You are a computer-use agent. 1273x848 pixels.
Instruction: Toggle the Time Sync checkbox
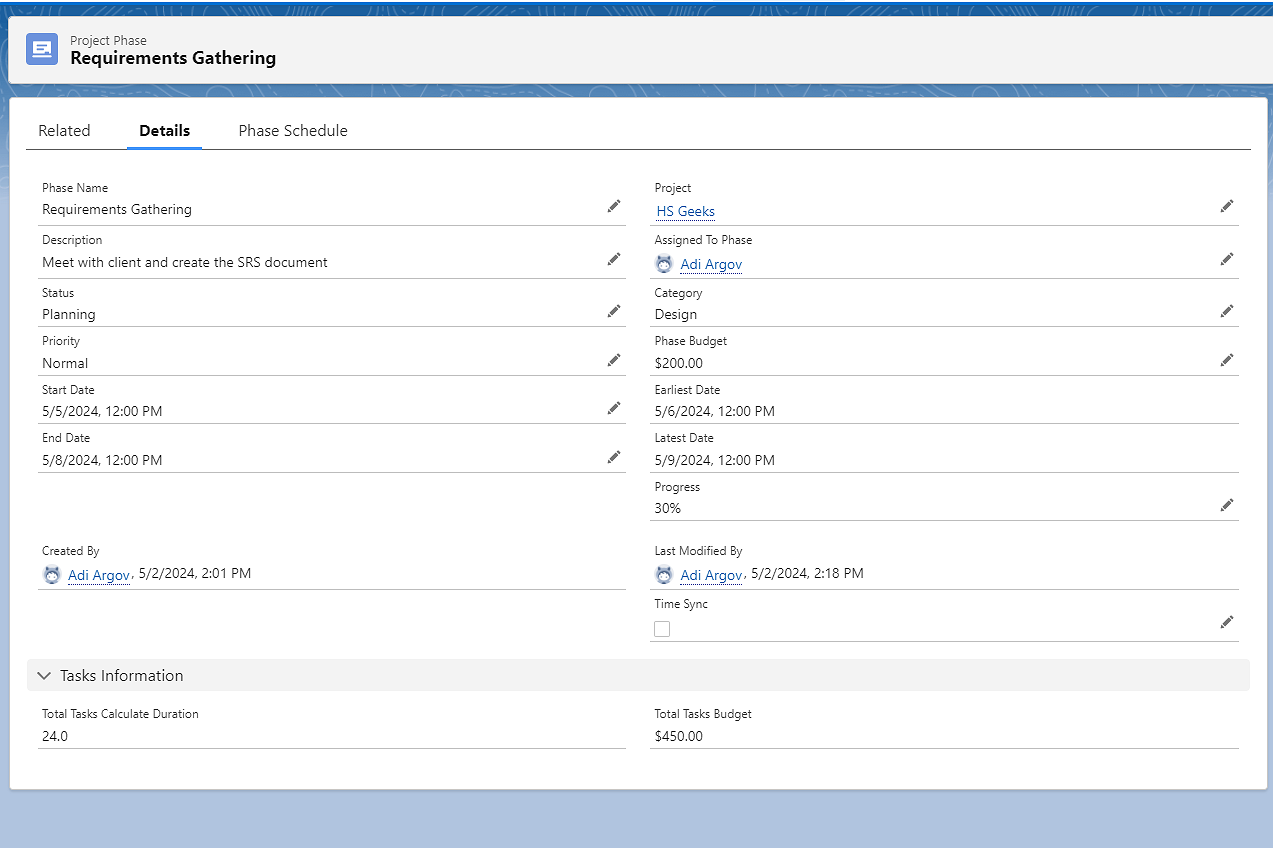pyautogui.click(x=662, y=629)
